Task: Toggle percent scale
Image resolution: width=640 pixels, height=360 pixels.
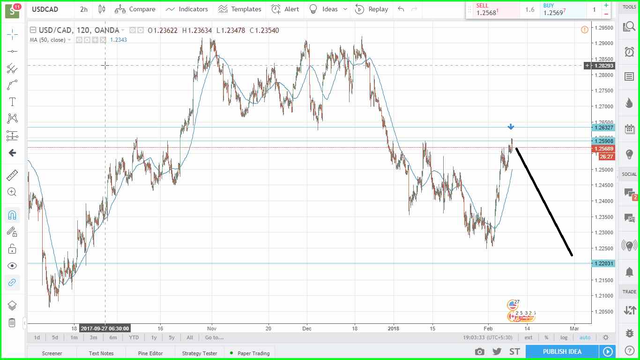Action: tap(546, 338)
